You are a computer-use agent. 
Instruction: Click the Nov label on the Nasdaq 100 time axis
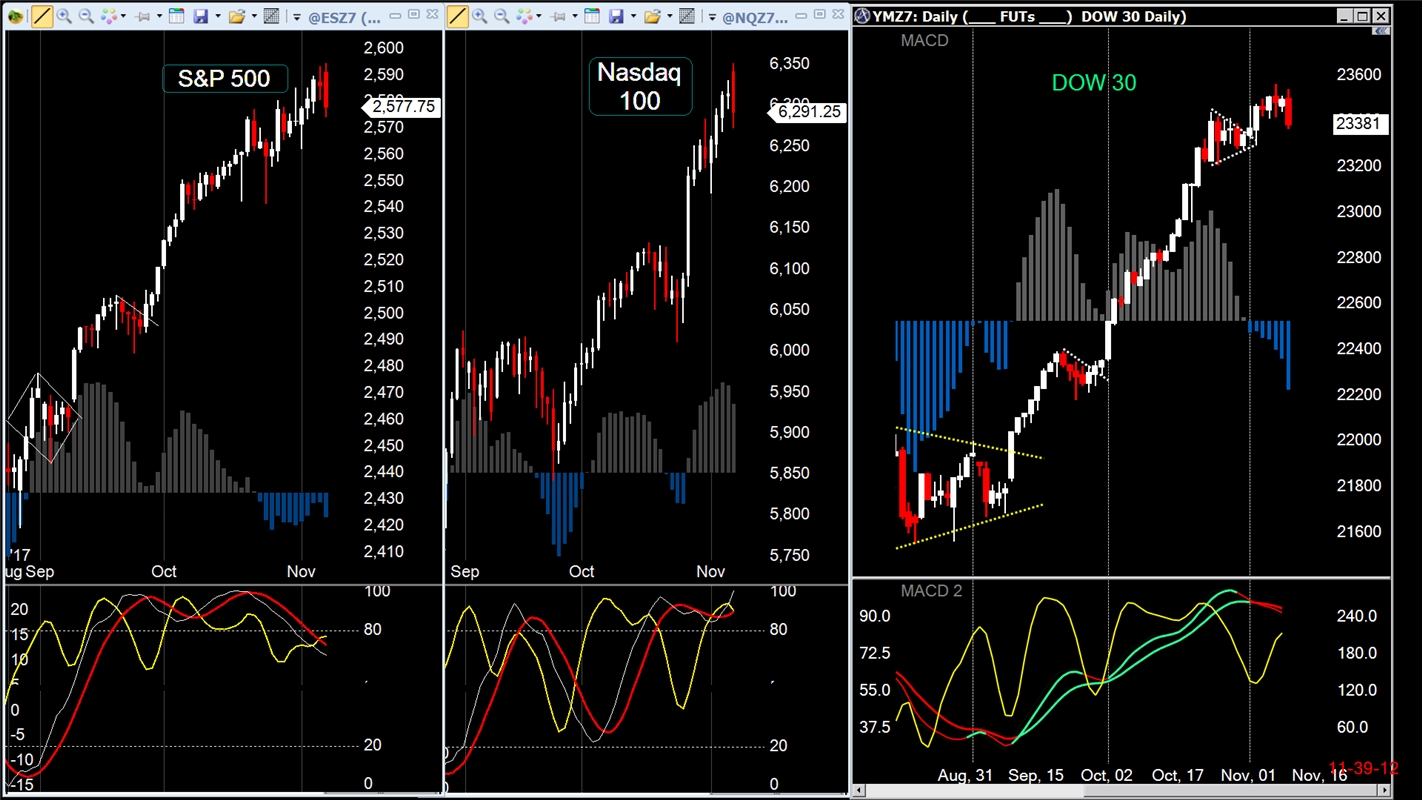click(710, 572)
